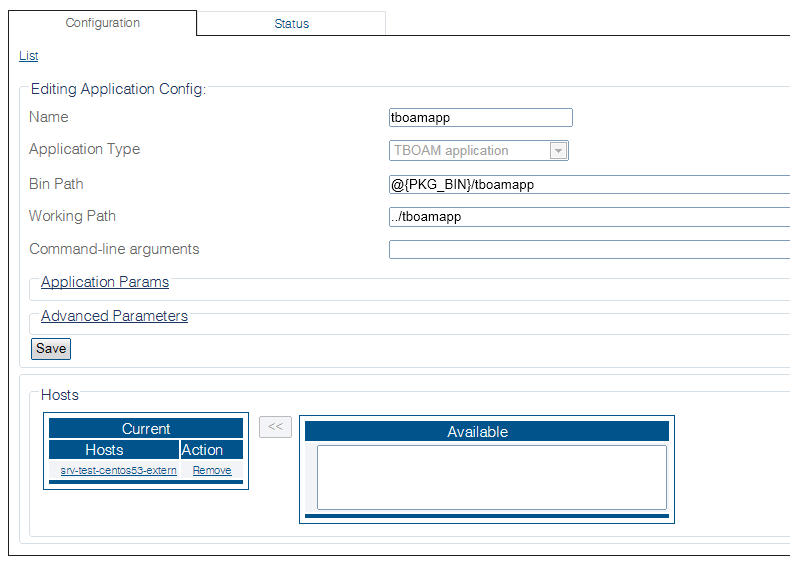790x569 pixels.
Task: Click the << move host button
Action: (x=275, y=427)
